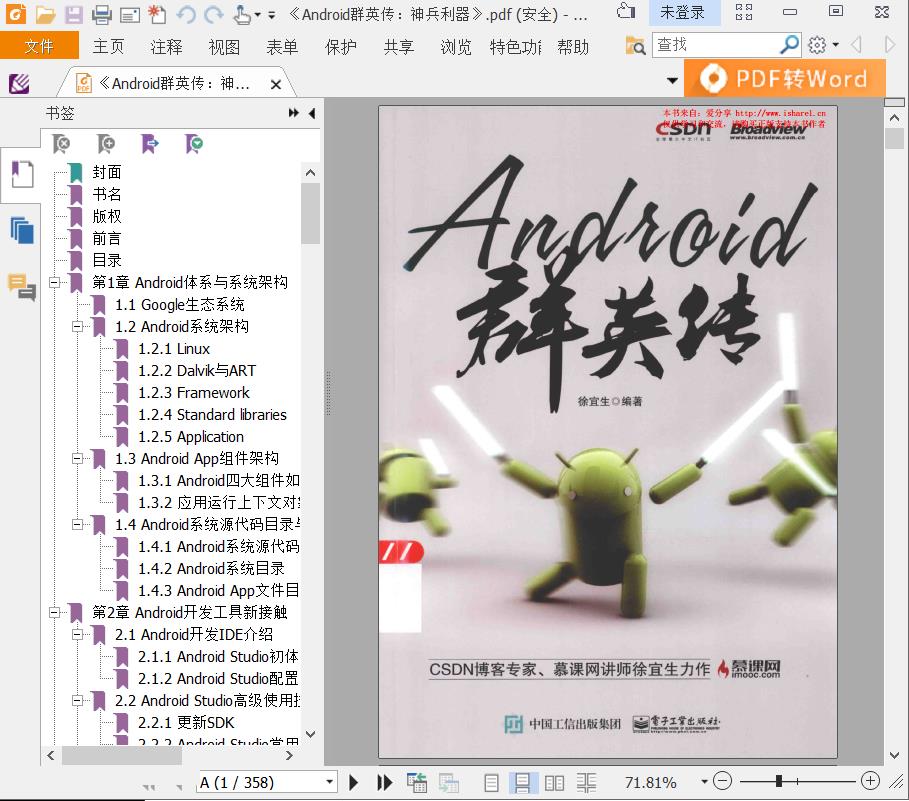Image resolution: width=909 pixels, height=801 pixels.
Task: Collapse the 2.1 Android开发IDE介绍 node
Action: (x=77, y=635)
